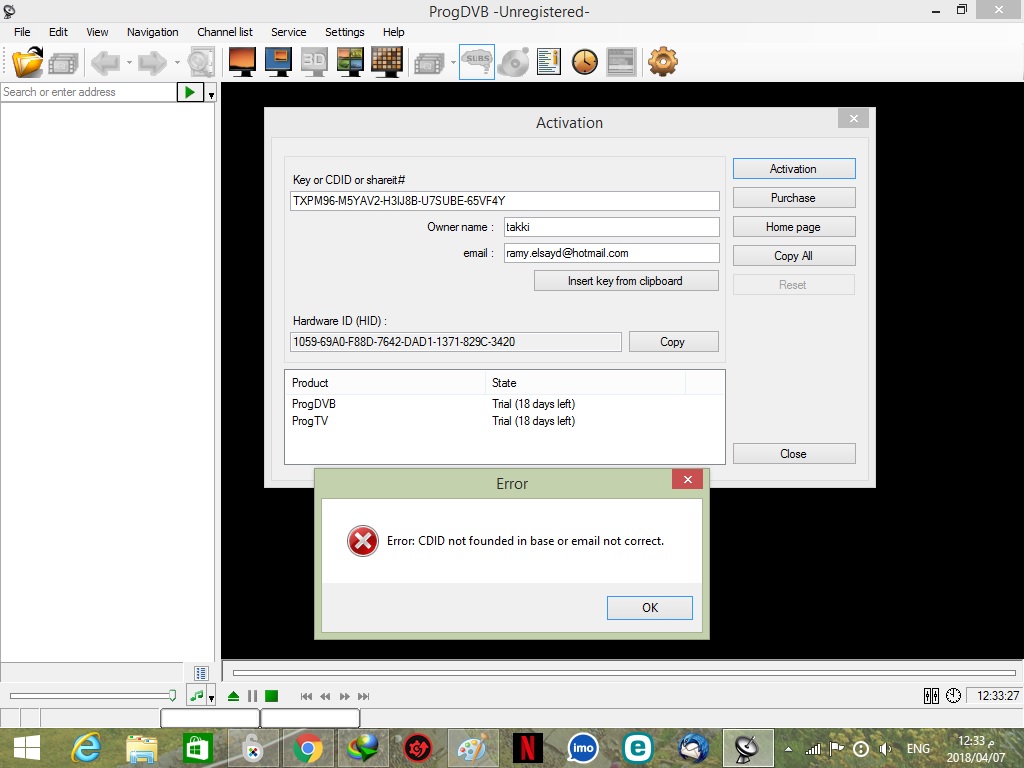
Task: Toggle the SUBS subtitles toolbar icon
Action: click(477, 62)
